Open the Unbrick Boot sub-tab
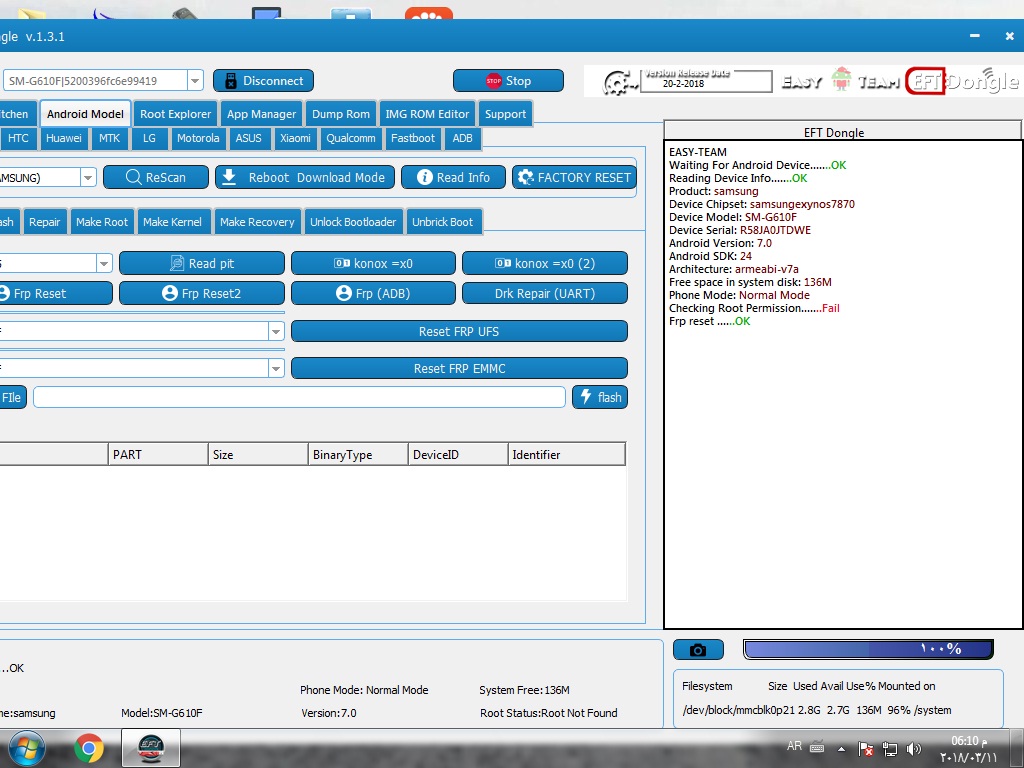 [x=442, y=222]
